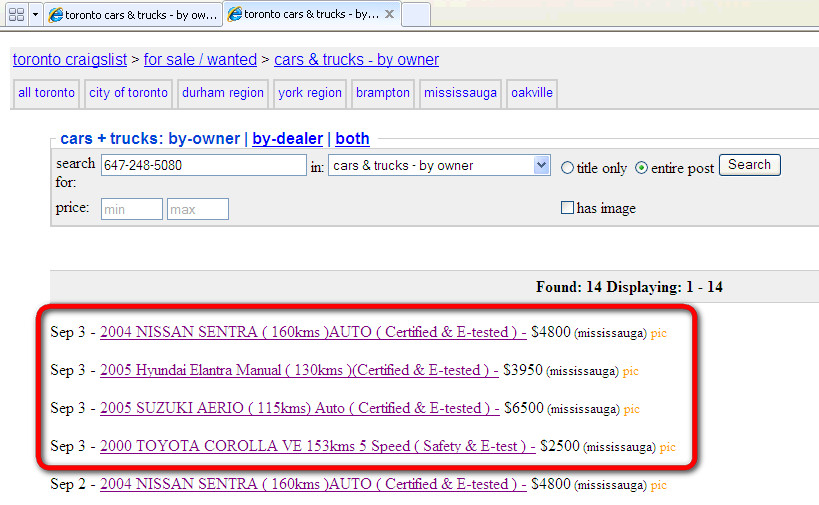Screen dimensions: 819x505
Task: Click pic tag on $6500 Aerio row
Action: pyautogui.click(x=631, y=409)
